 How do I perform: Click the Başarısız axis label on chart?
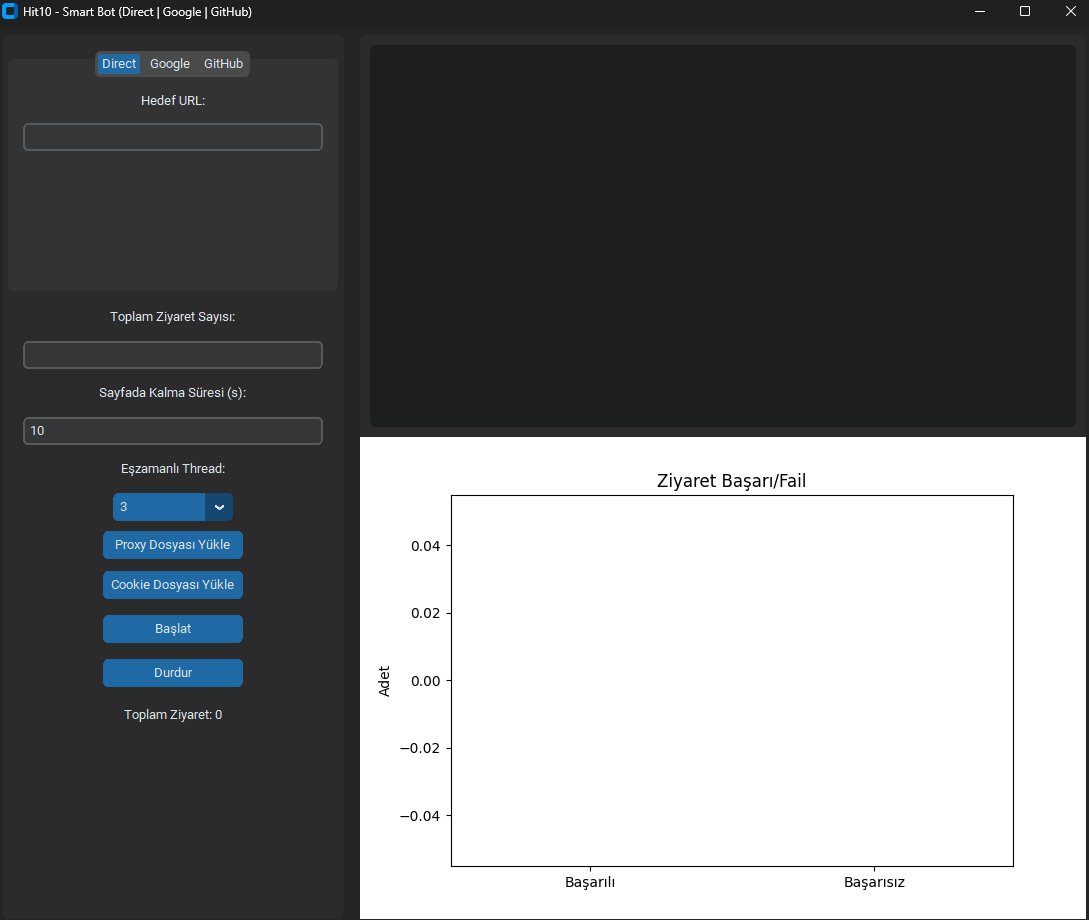[874, 882]
